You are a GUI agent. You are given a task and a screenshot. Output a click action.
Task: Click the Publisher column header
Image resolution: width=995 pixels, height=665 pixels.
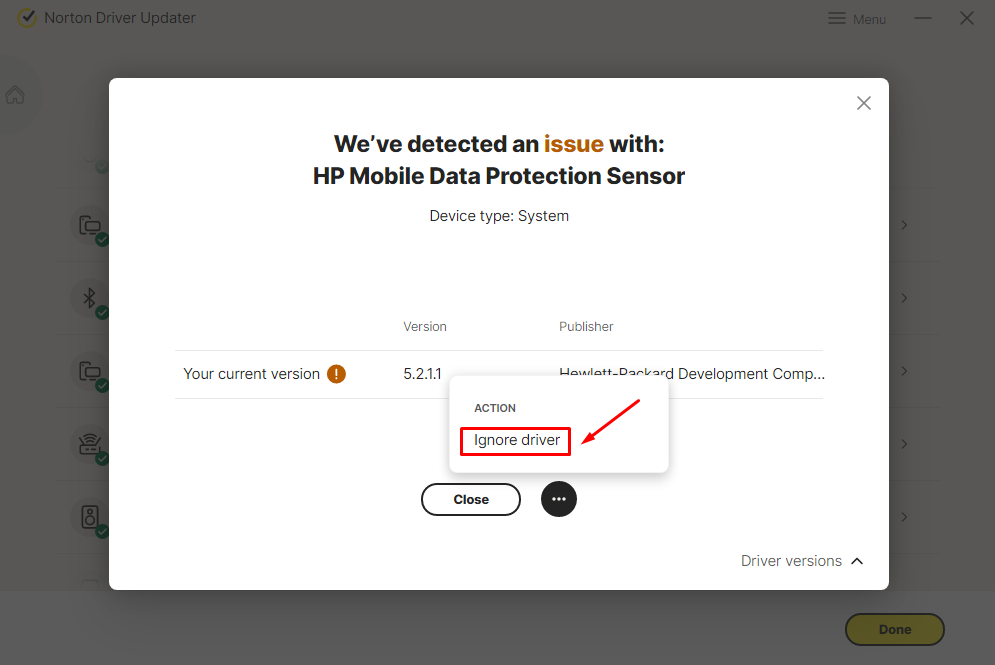[x=586, y=327]
